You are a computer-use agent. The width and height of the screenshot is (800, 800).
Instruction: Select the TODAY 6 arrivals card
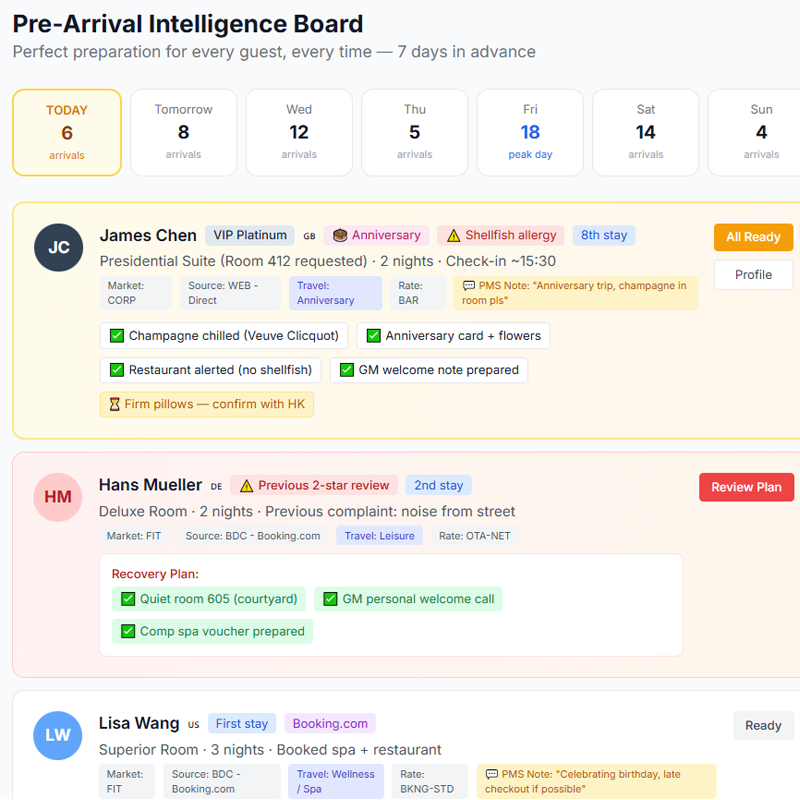[66, 132]
